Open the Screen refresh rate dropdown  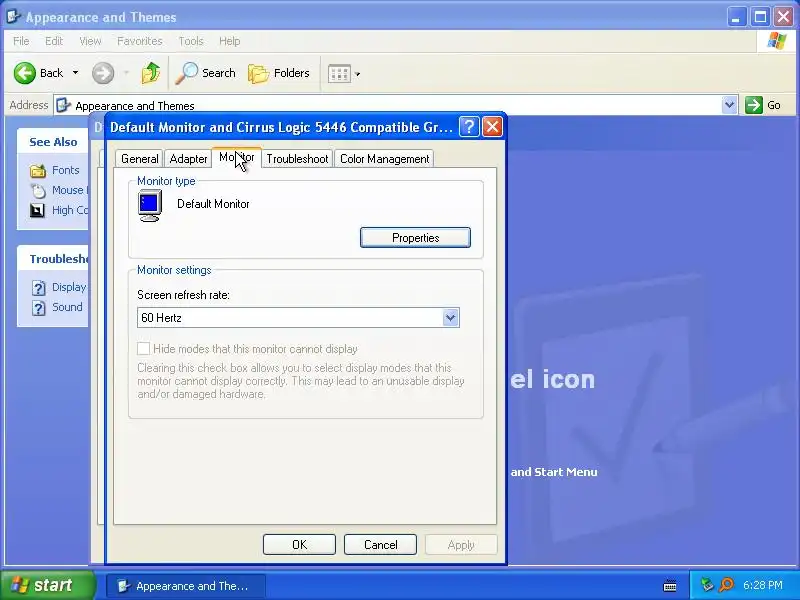(451, 317)
